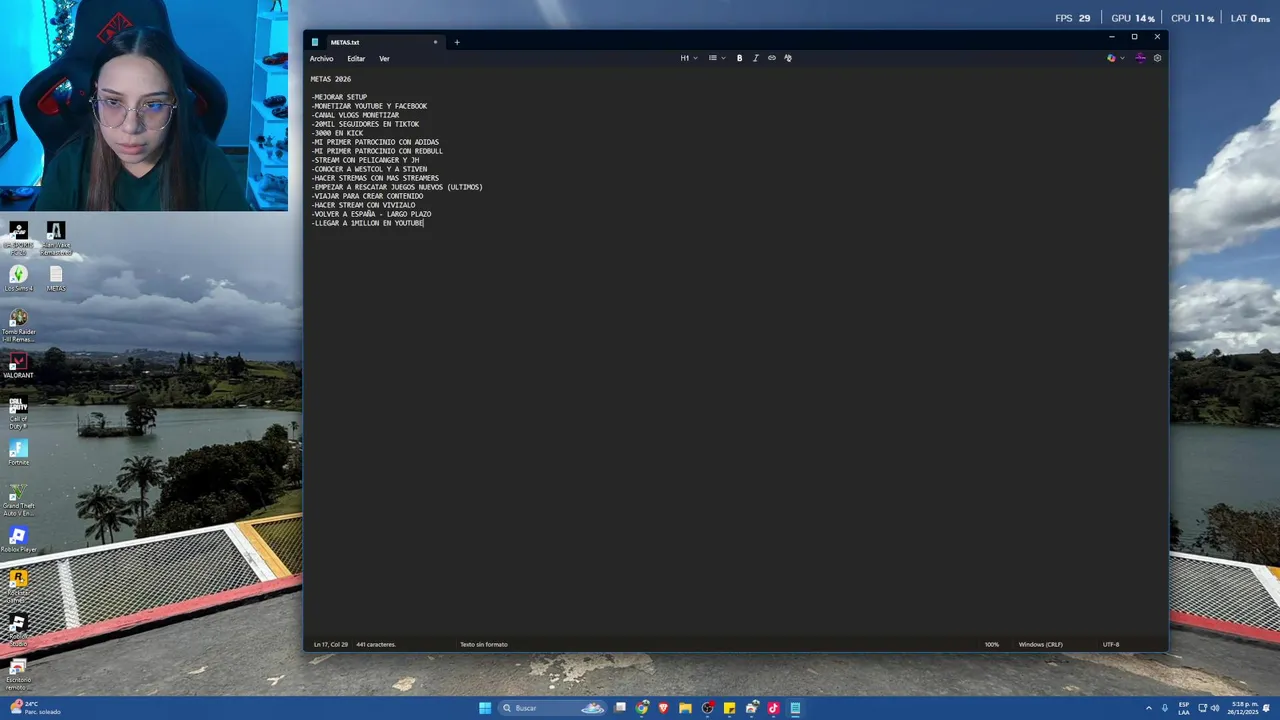Open the Archivo menu
This screenshot has height=720, width=1280.
tap(321, 59)
